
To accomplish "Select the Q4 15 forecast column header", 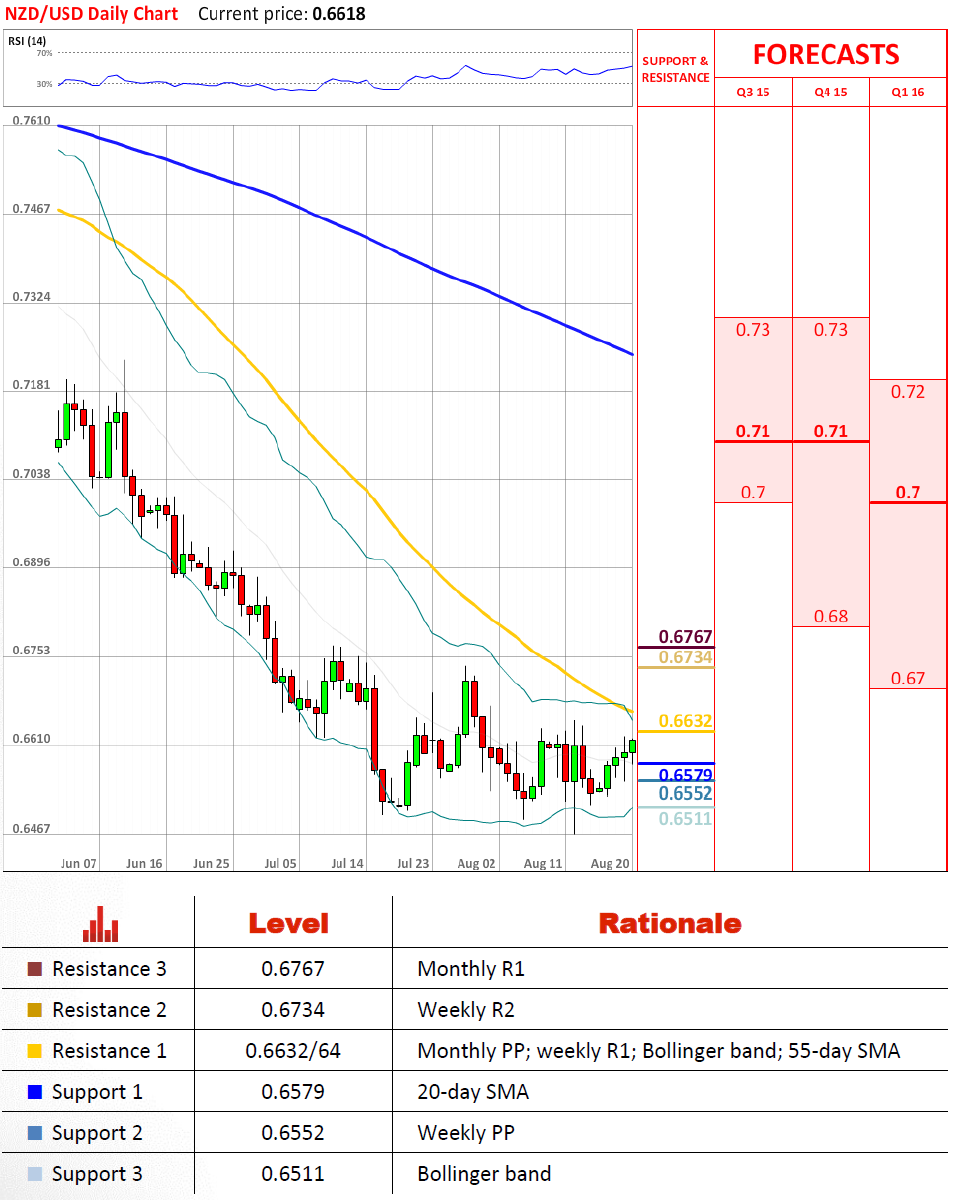I will click(x=831, y=92).
